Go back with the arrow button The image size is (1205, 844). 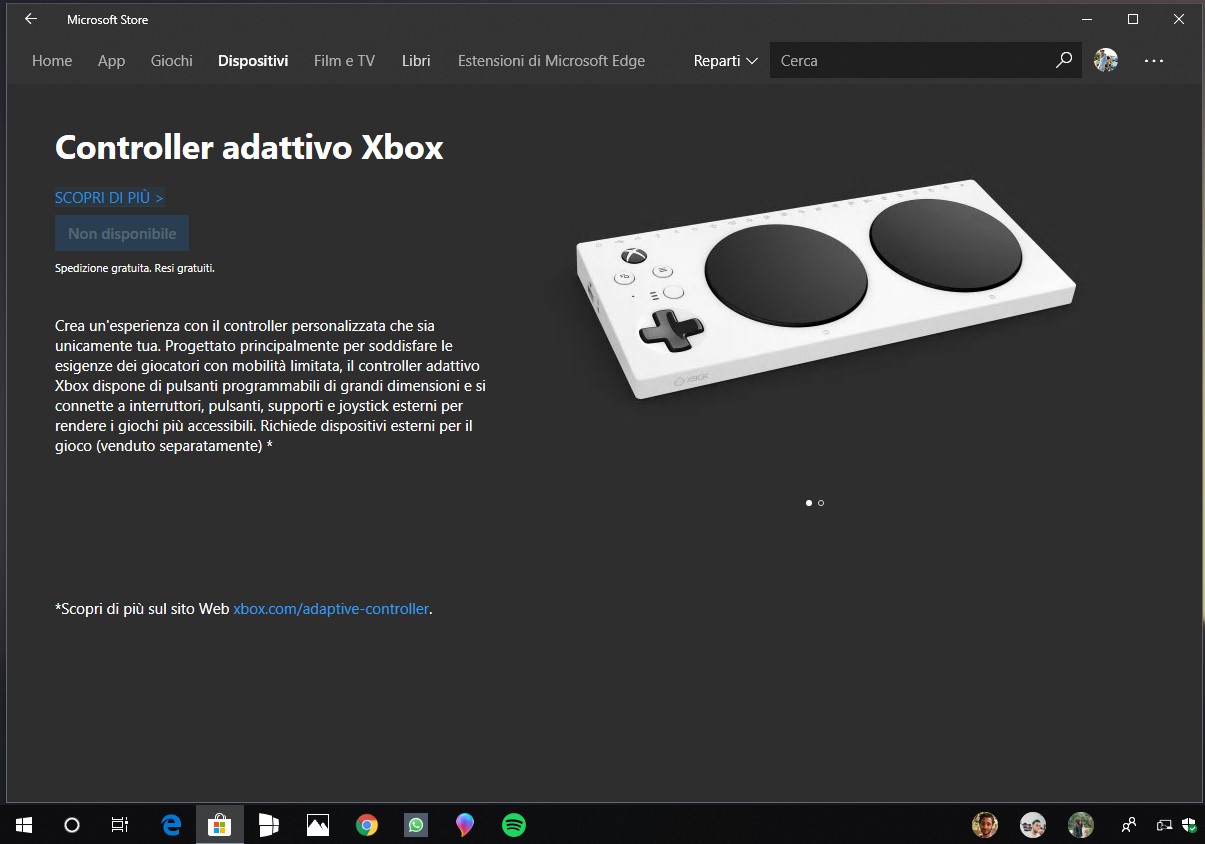[31, 19]
